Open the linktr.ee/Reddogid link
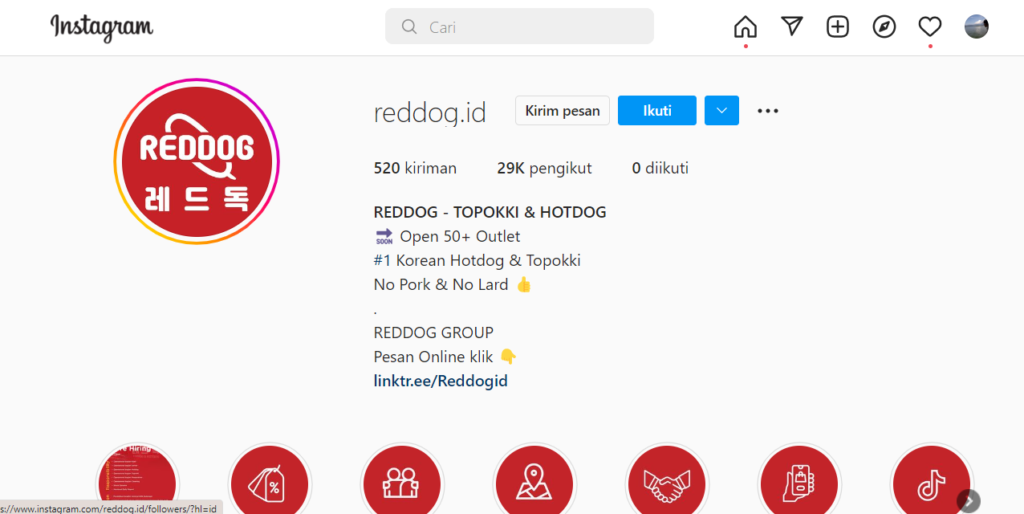The height and width of the screenshot is (514, 1024). [440, 381]
